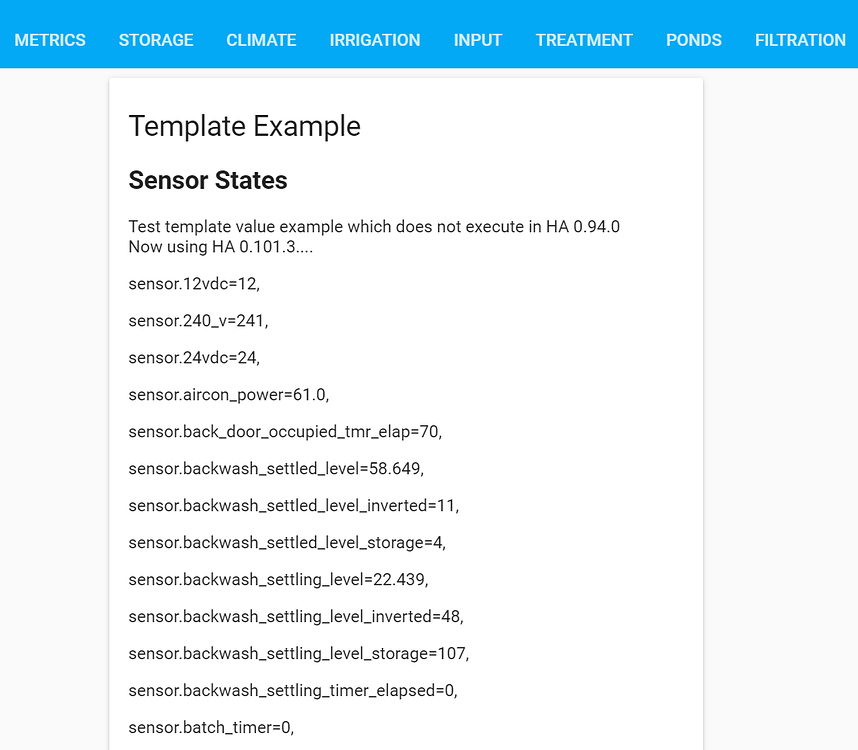Viewport: 858px width, 750px height.
Task: Select the CLIMATE tab
Action: tap(262, 40)
